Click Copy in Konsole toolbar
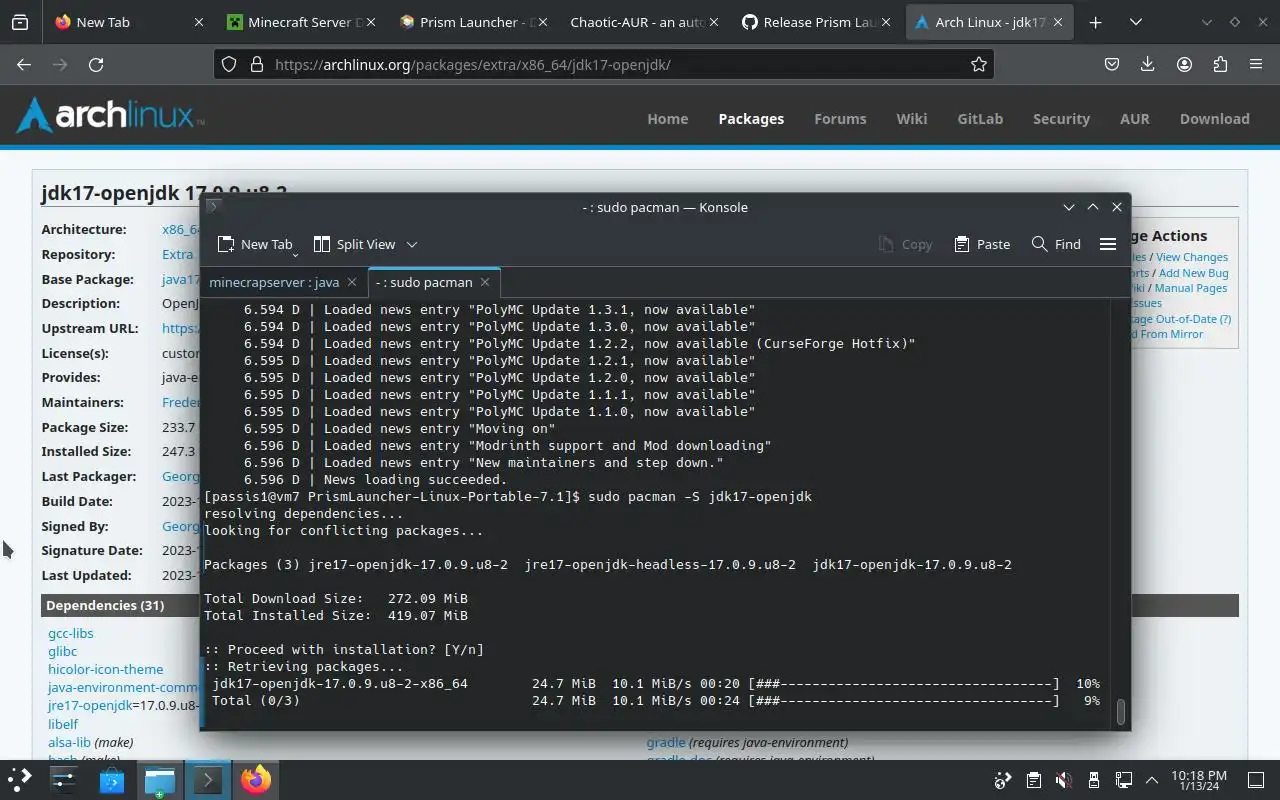 [x=905, y=244]
